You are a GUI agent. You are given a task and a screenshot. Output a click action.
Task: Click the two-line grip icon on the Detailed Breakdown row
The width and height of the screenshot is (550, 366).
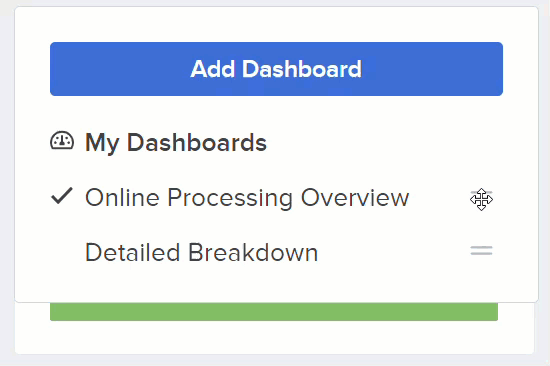pos(481,251)
